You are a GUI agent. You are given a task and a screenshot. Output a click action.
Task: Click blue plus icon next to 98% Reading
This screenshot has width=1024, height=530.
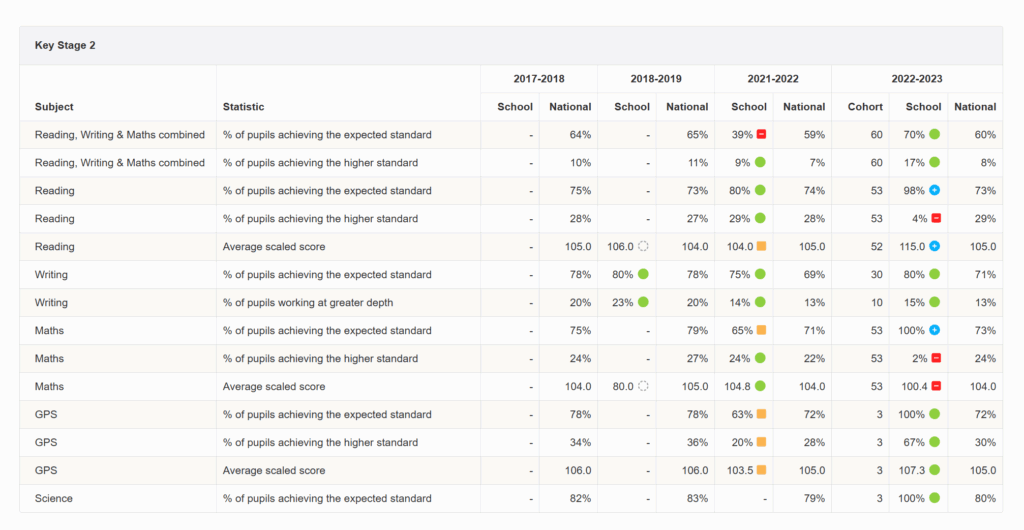[x=934, y=191]
